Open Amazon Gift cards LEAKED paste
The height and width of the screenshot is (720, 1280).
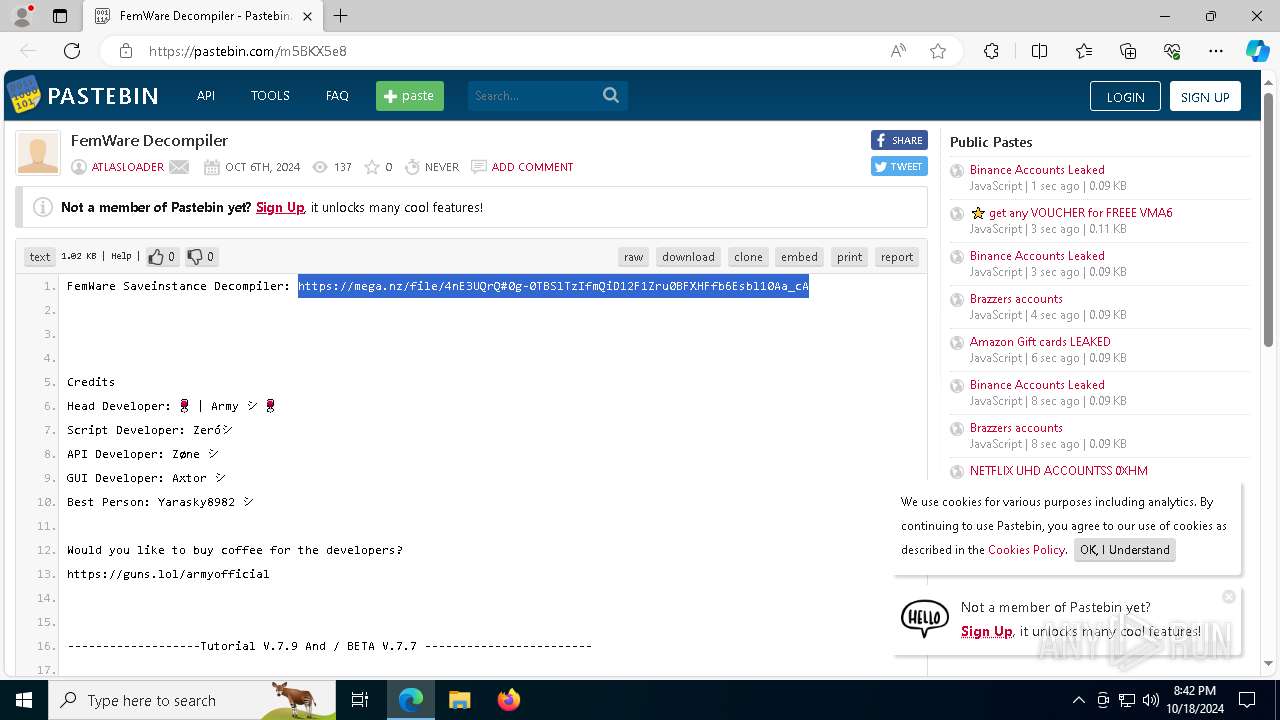[1040, 342]
